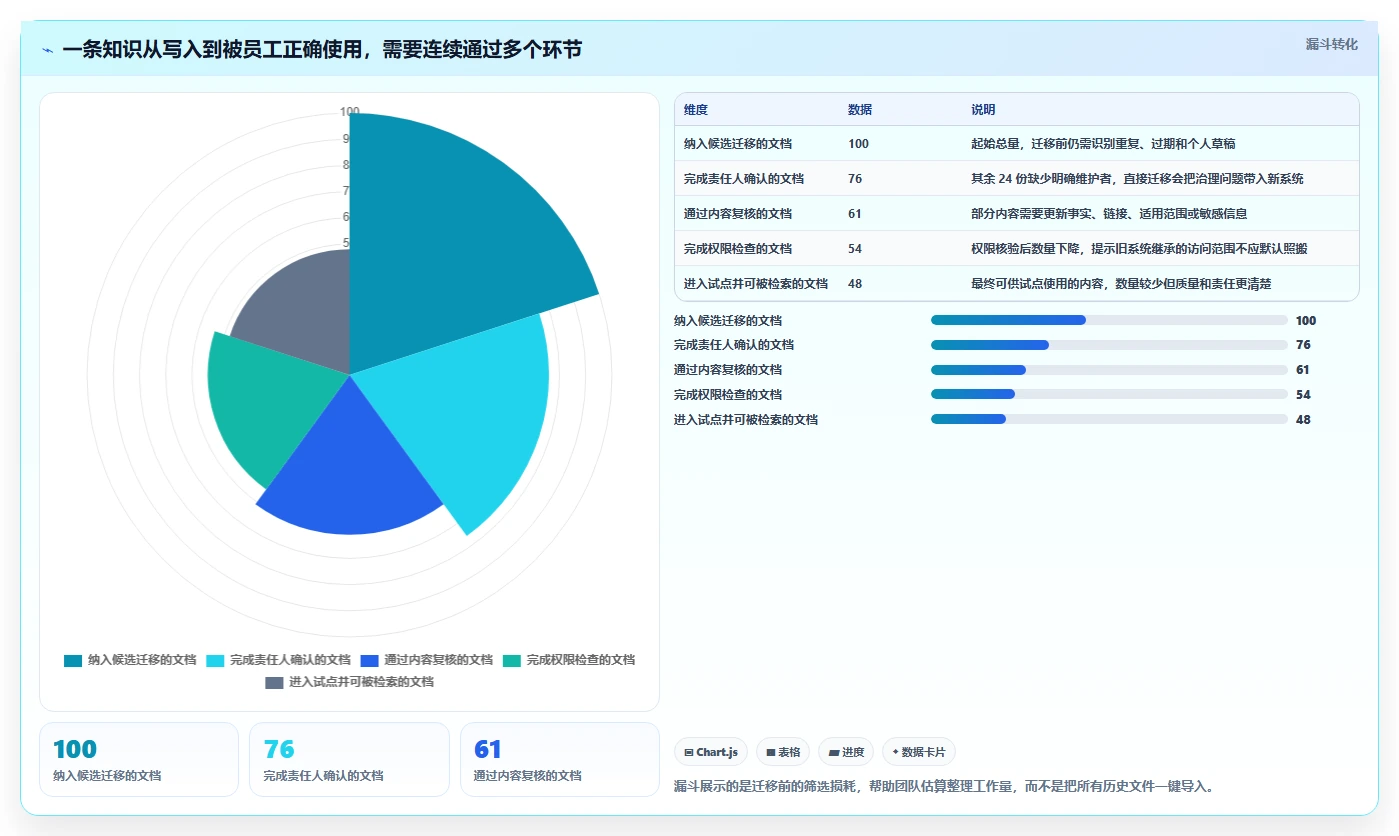Select table row 纳入候选迁移的文档
This screenshot has width=1399, height=836.
click(1017, 143)
